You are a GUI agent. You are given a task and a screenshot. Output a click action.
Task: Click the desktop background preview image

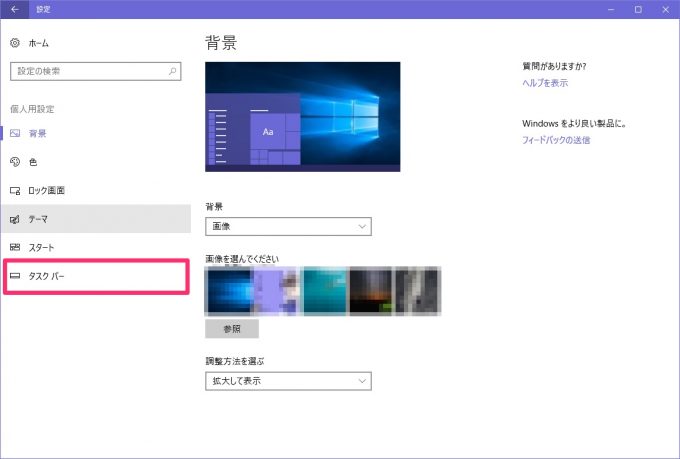303,117
